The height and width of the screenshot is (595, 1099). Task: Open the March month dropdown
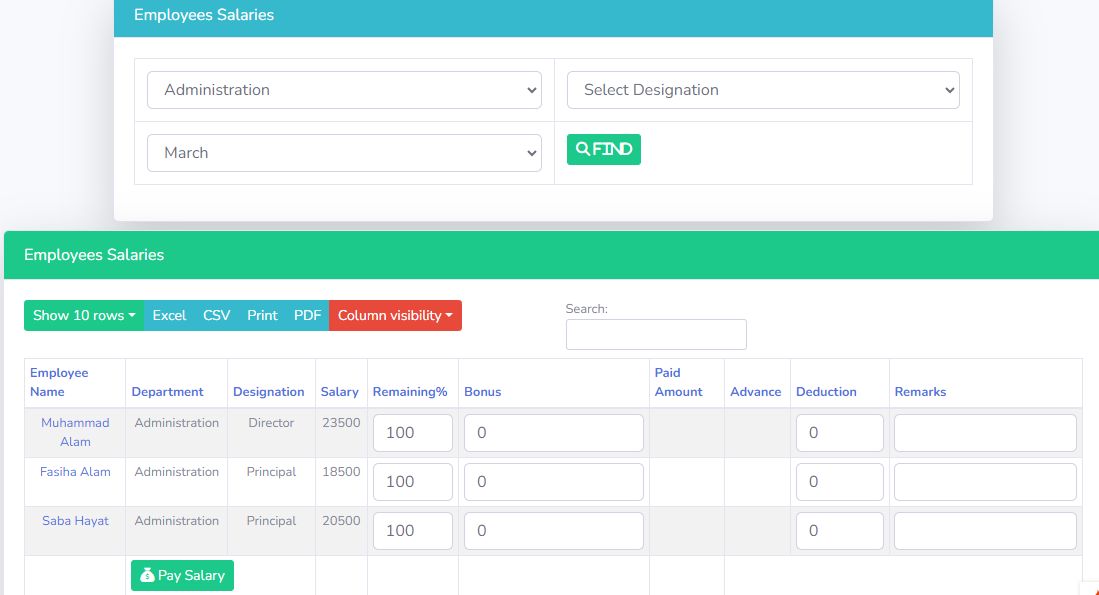pyautogui.click(x=344, y=153)
